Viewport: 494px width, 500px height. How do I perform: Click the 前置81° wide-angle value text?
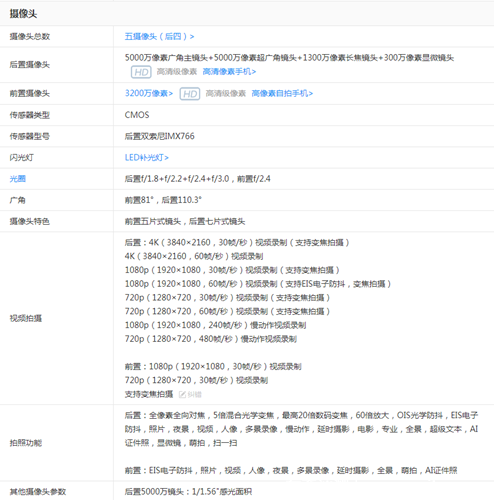coord(139,200)
